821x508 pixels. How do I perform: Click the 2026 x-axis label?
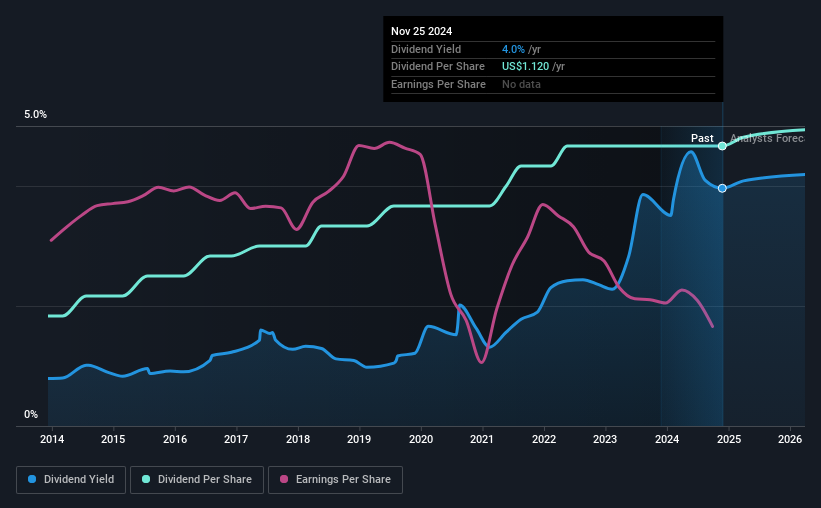tap(790, 439)
